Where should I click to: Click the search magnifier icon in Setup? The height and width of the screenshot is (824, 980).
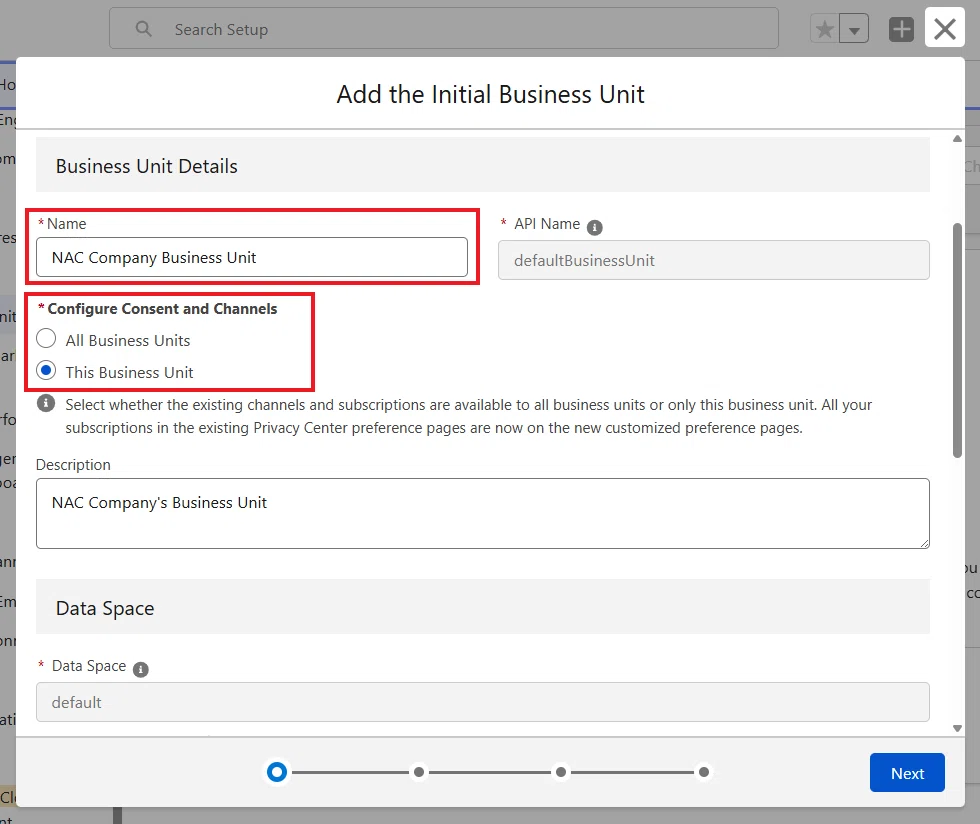(144, 29)
